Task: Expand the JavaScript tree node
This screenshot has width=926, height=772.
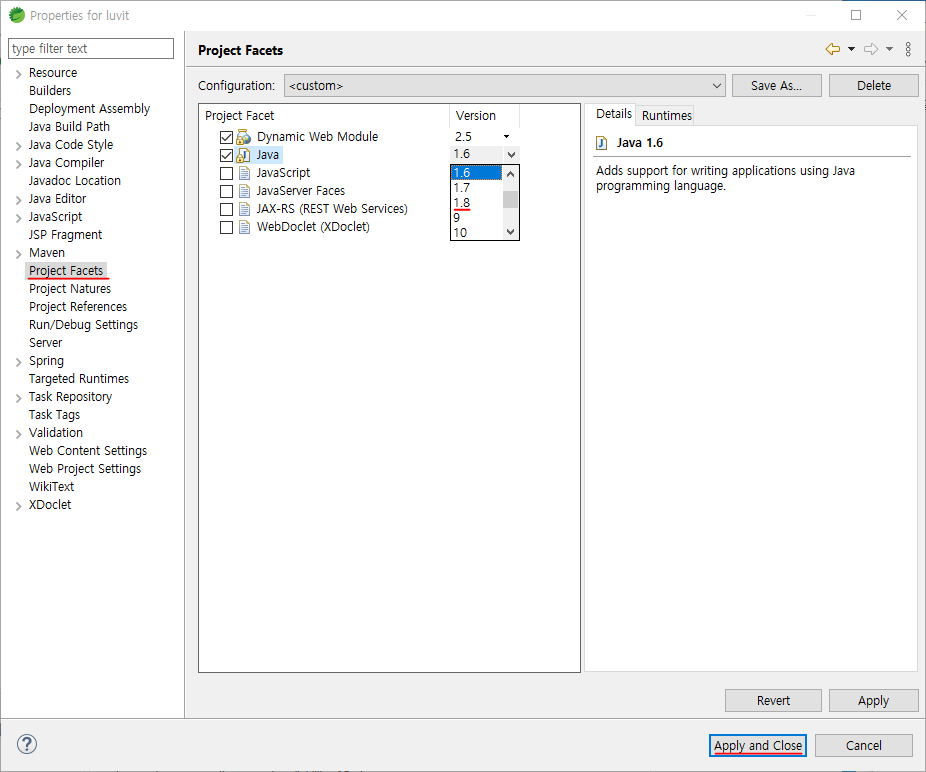Action: (18, 217)
